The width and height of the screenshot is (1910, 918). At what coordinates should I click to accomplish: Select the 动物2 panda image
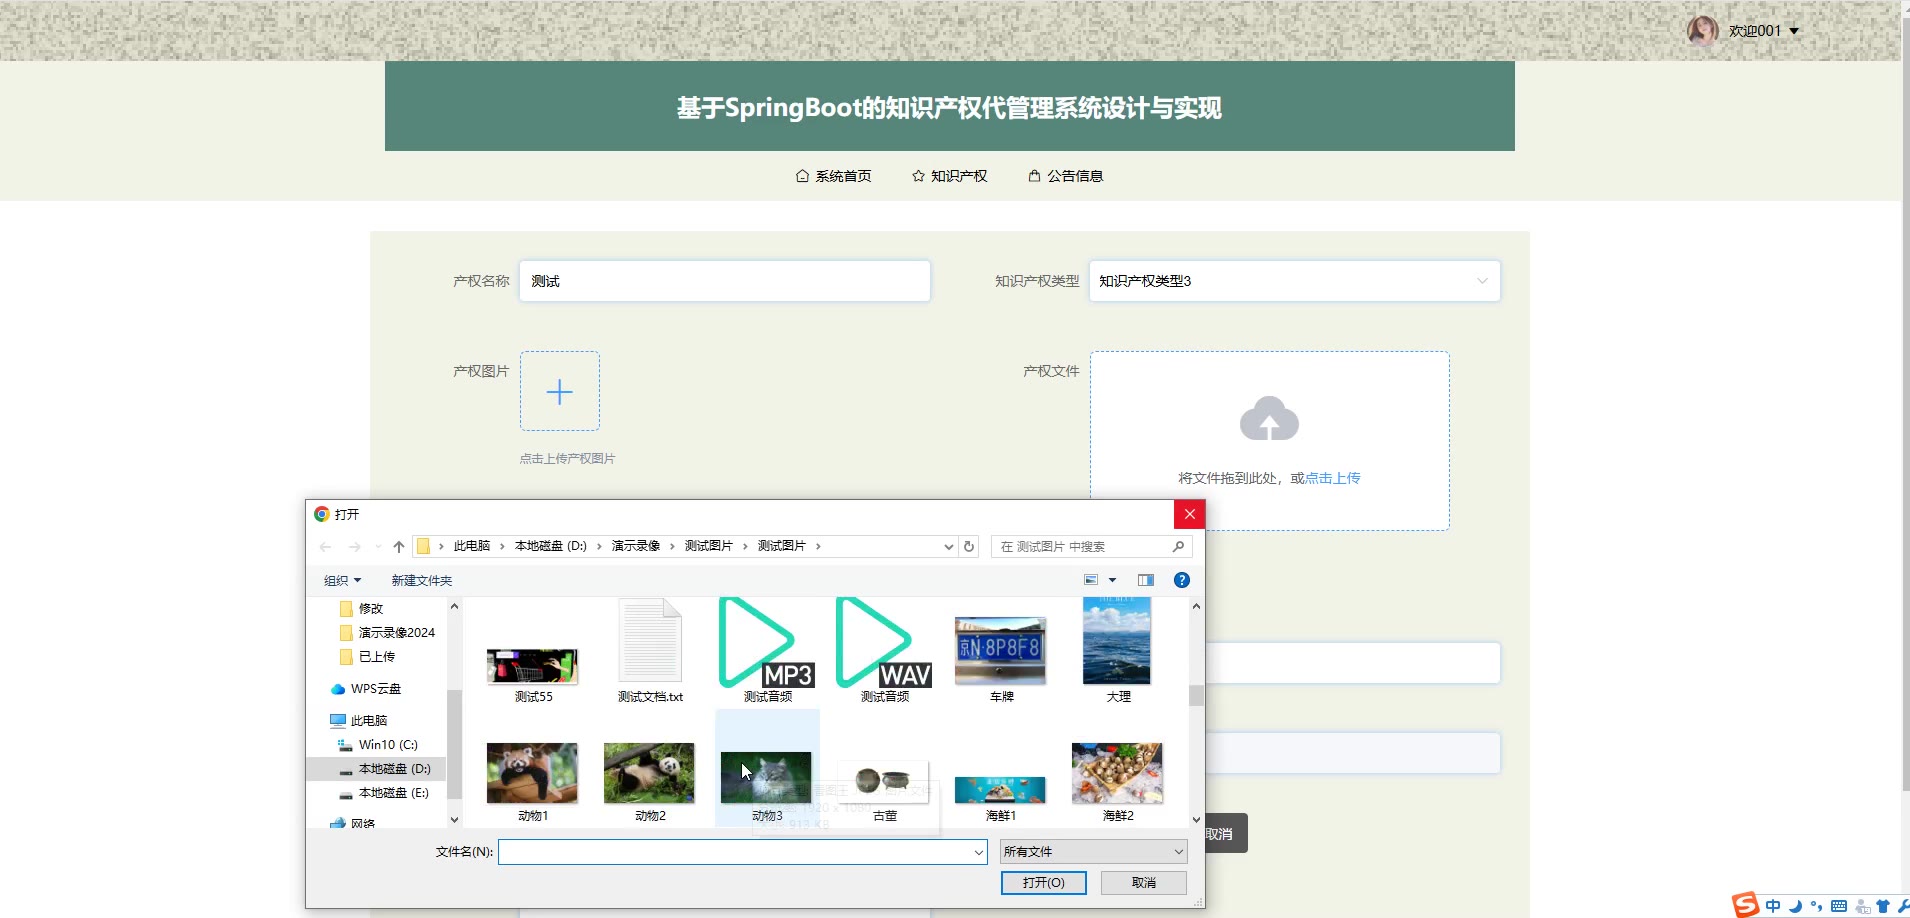point(650,781)
